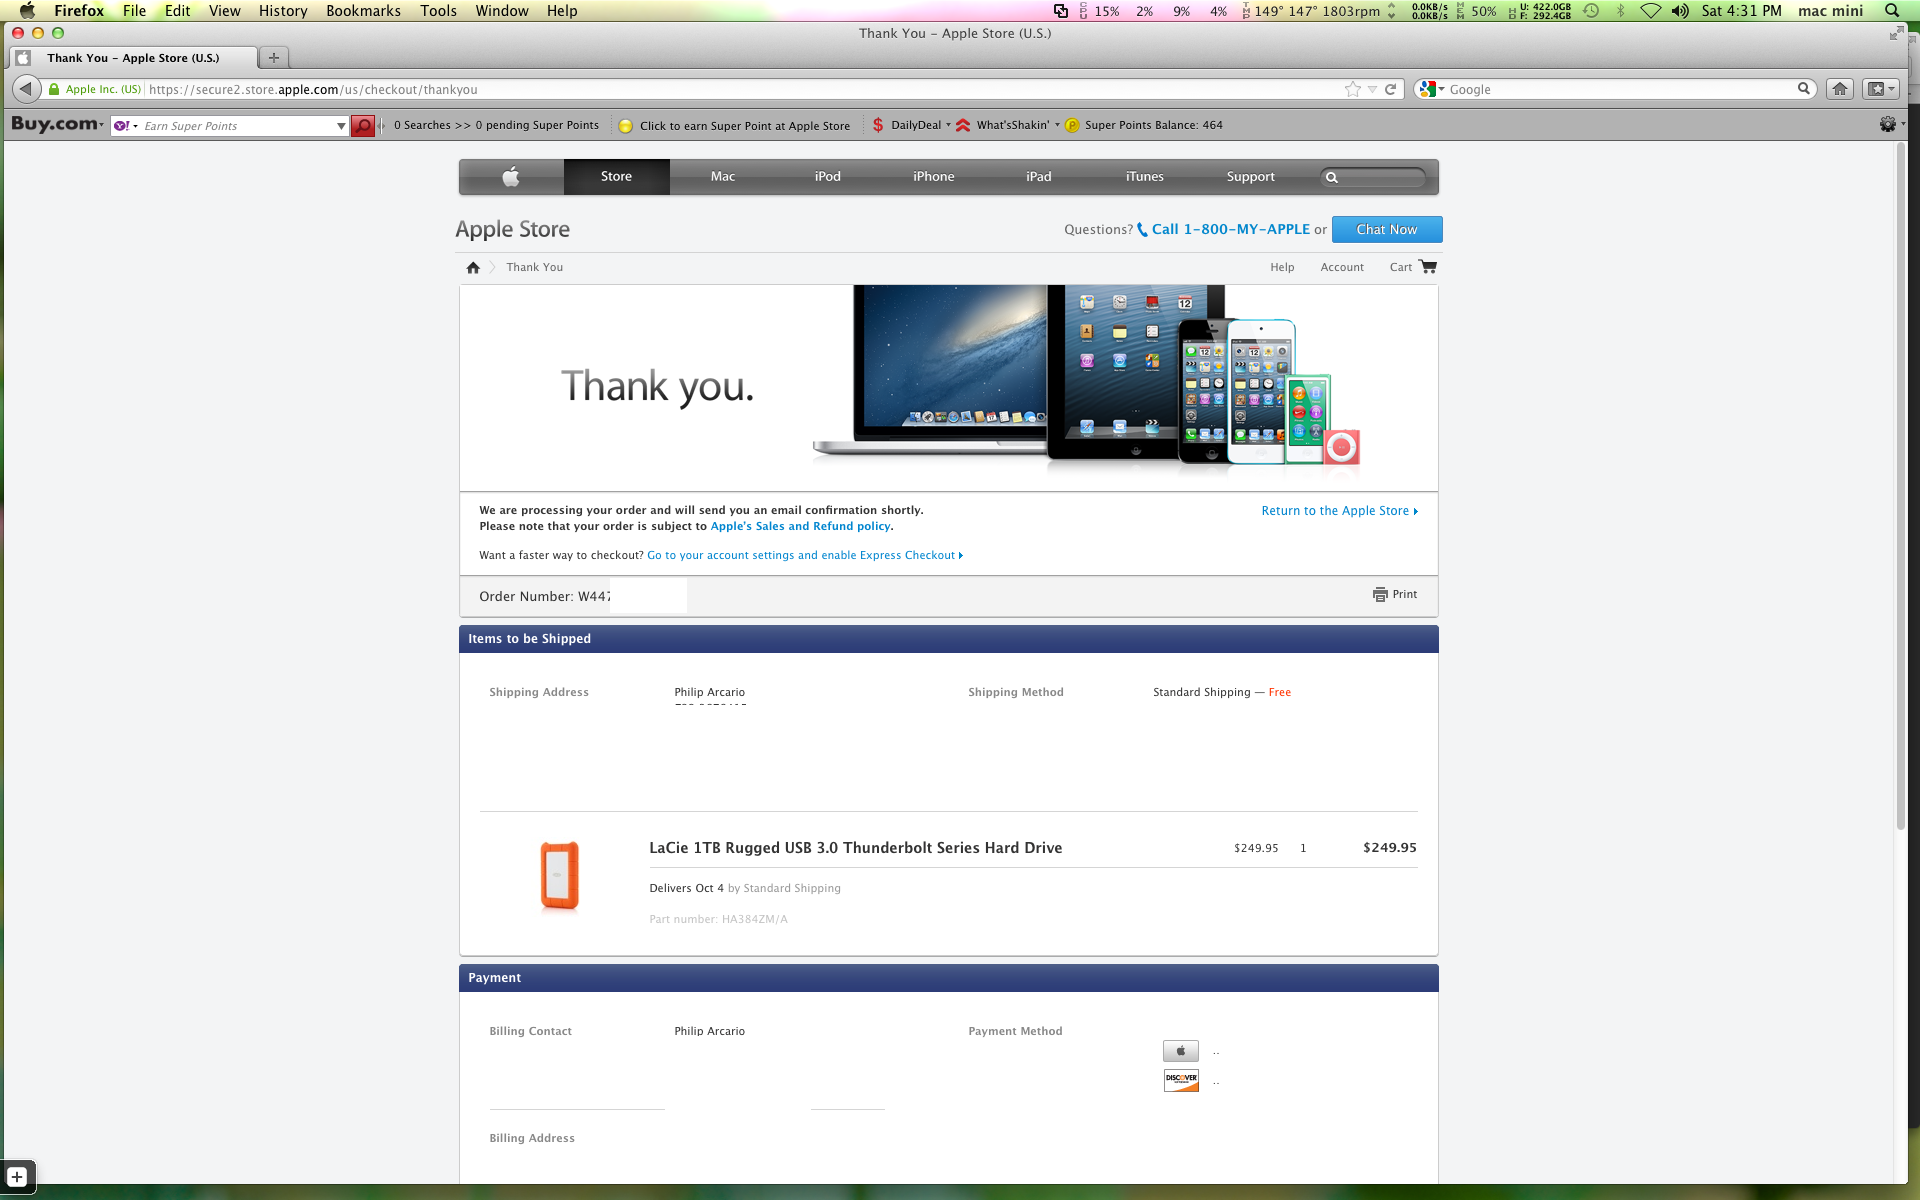1920x1200 pixels.
Task: Select the Support tab in Apple navigation
Action: click(1251, 177)
